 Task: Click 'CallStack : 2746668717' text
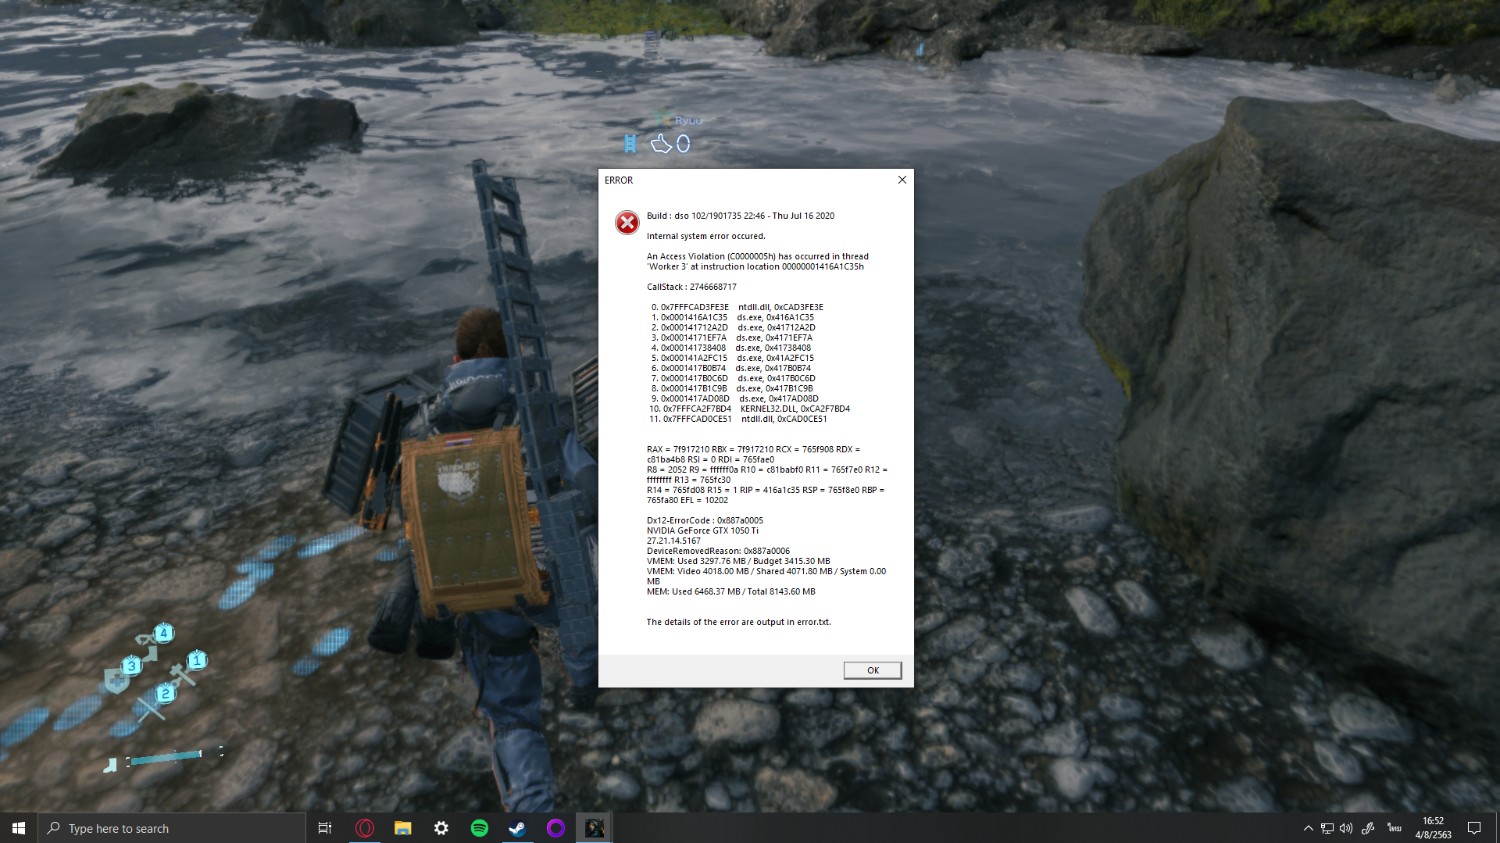(x=691, y=287)
